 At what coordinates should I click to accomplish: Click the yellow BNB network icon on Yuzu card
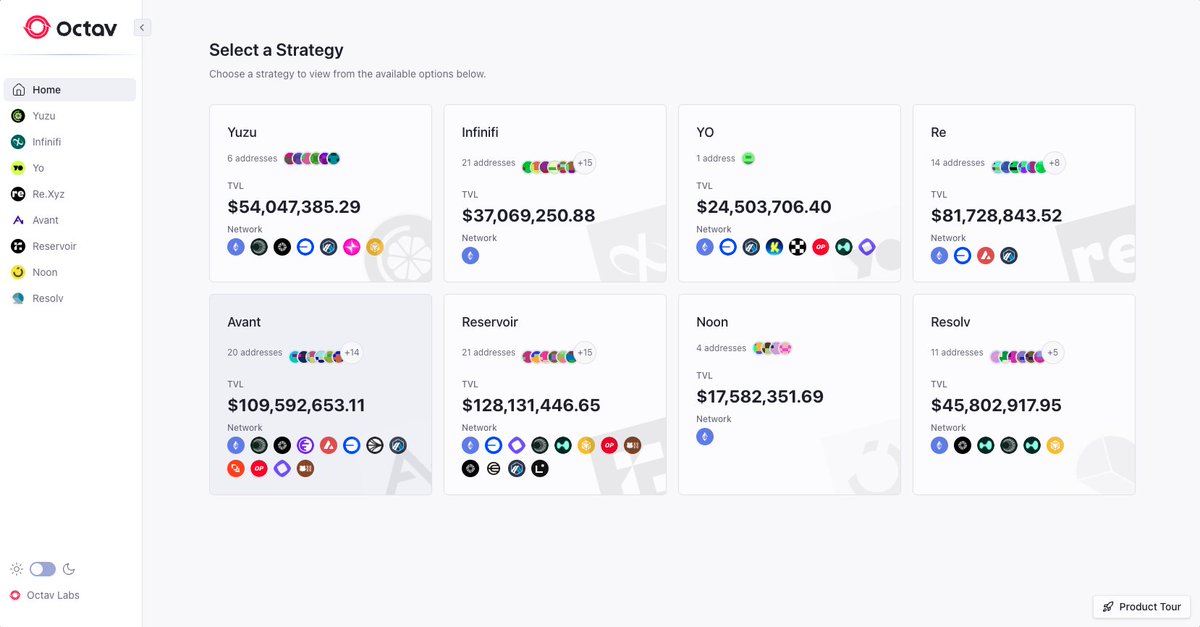point(375,247)
